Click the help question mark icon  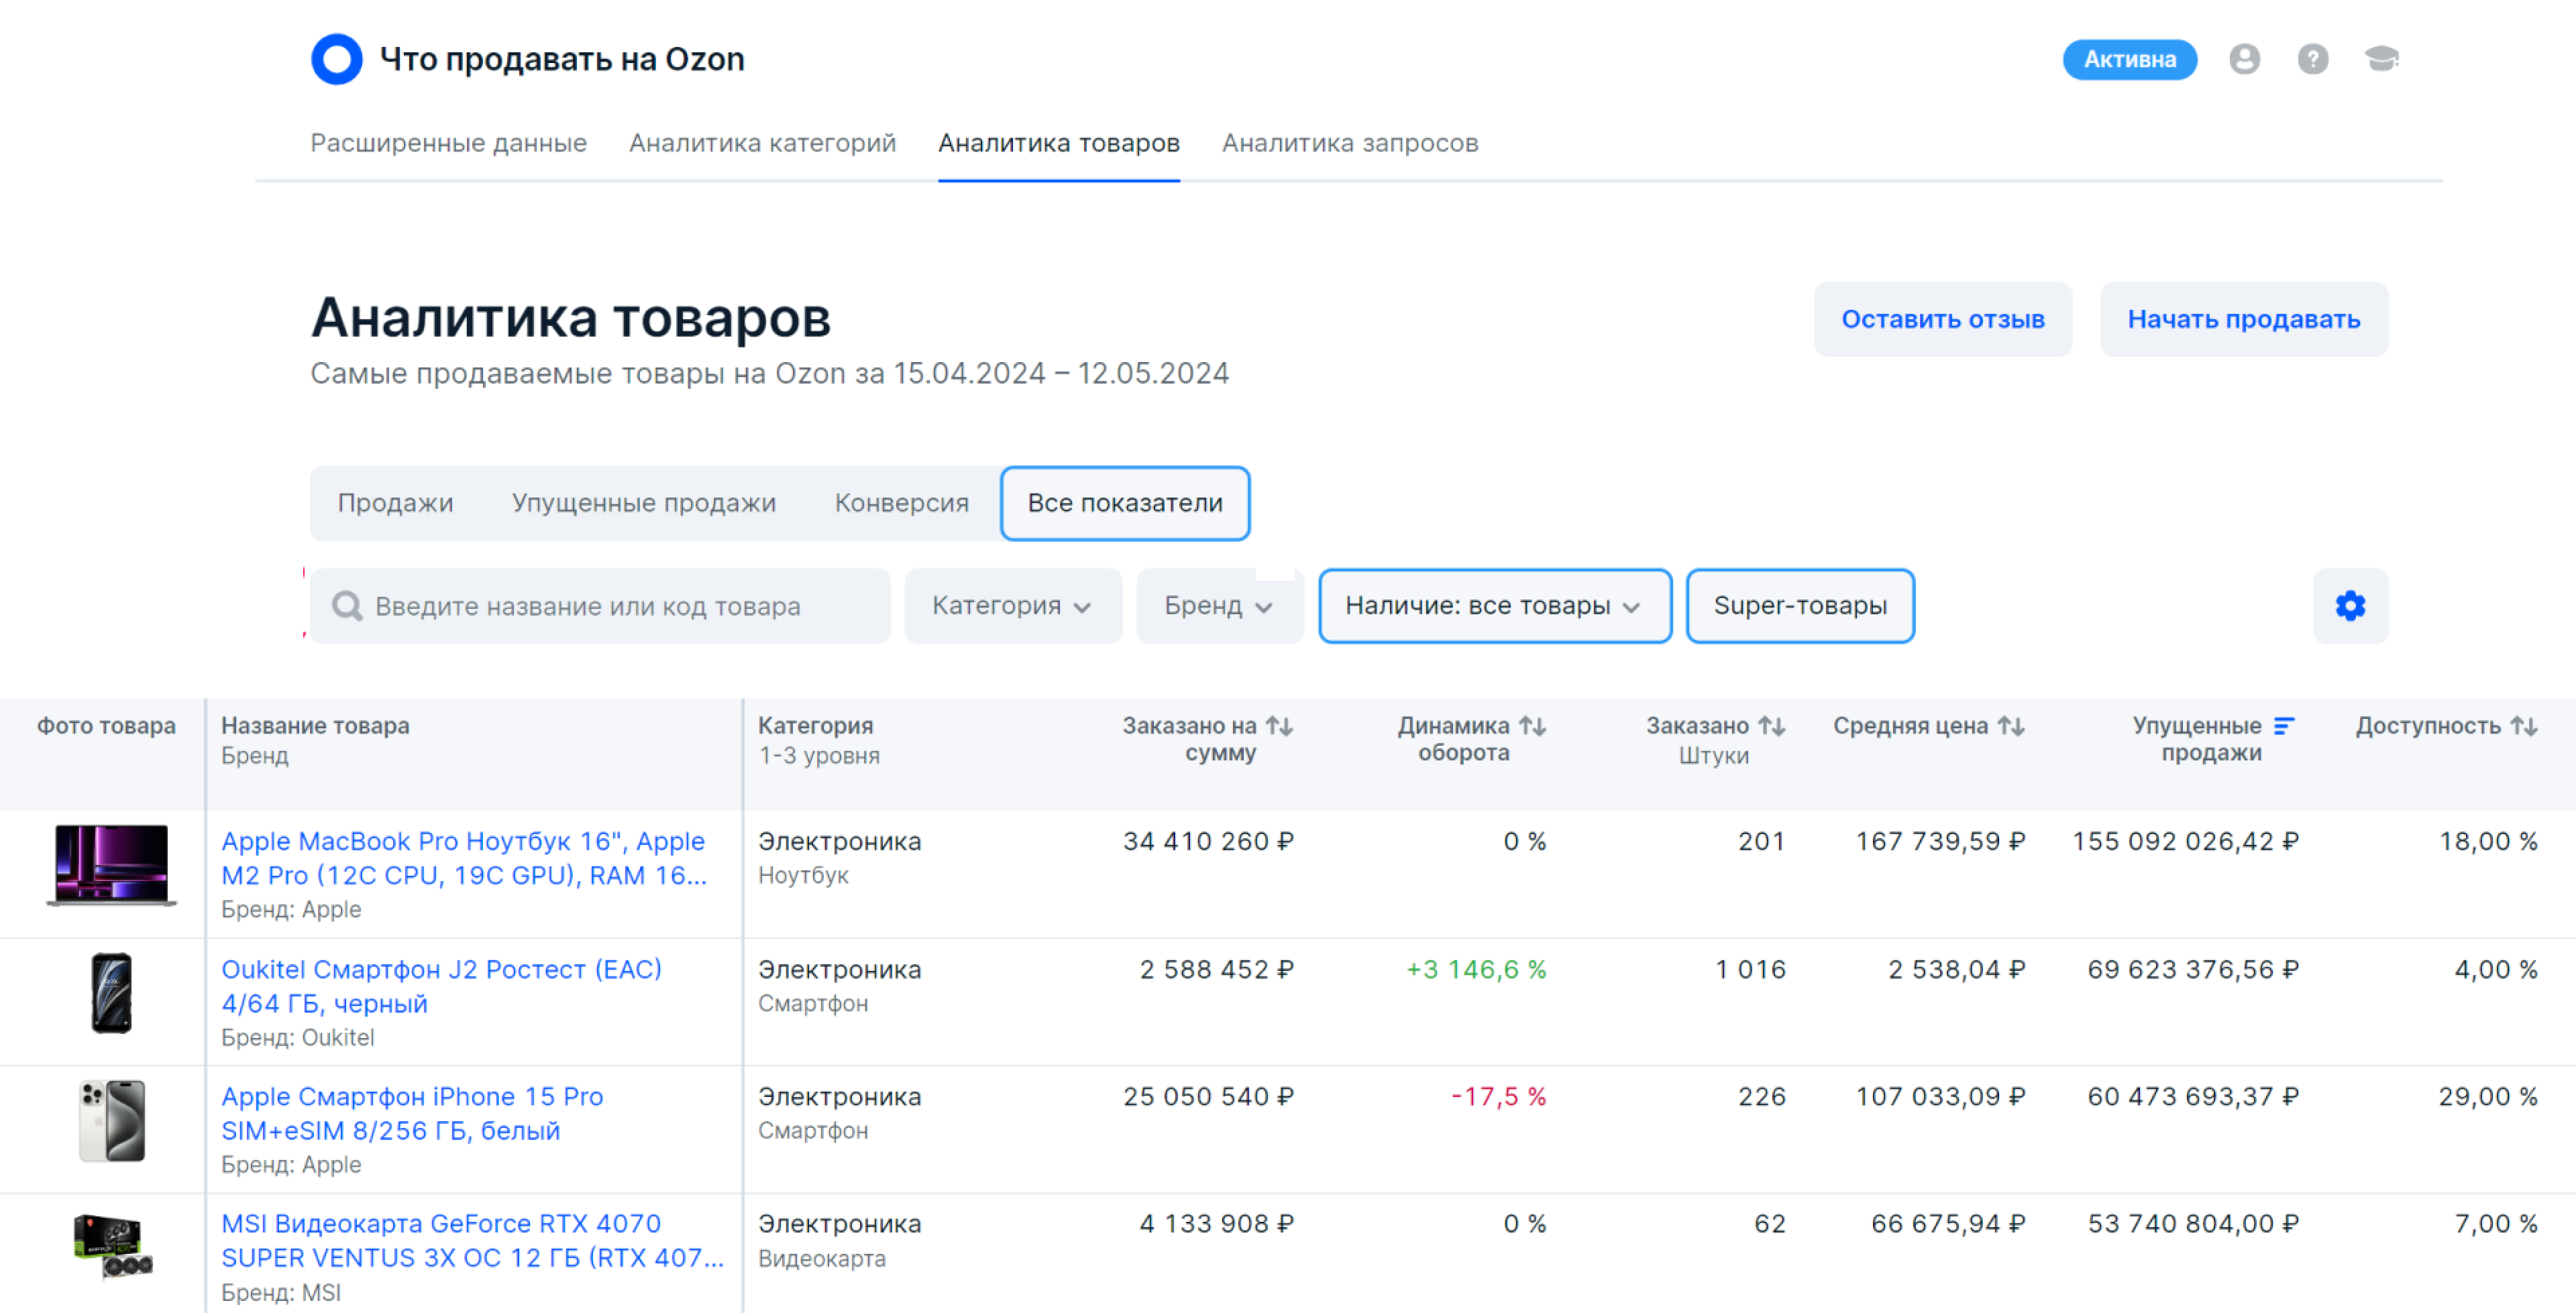2312,59
